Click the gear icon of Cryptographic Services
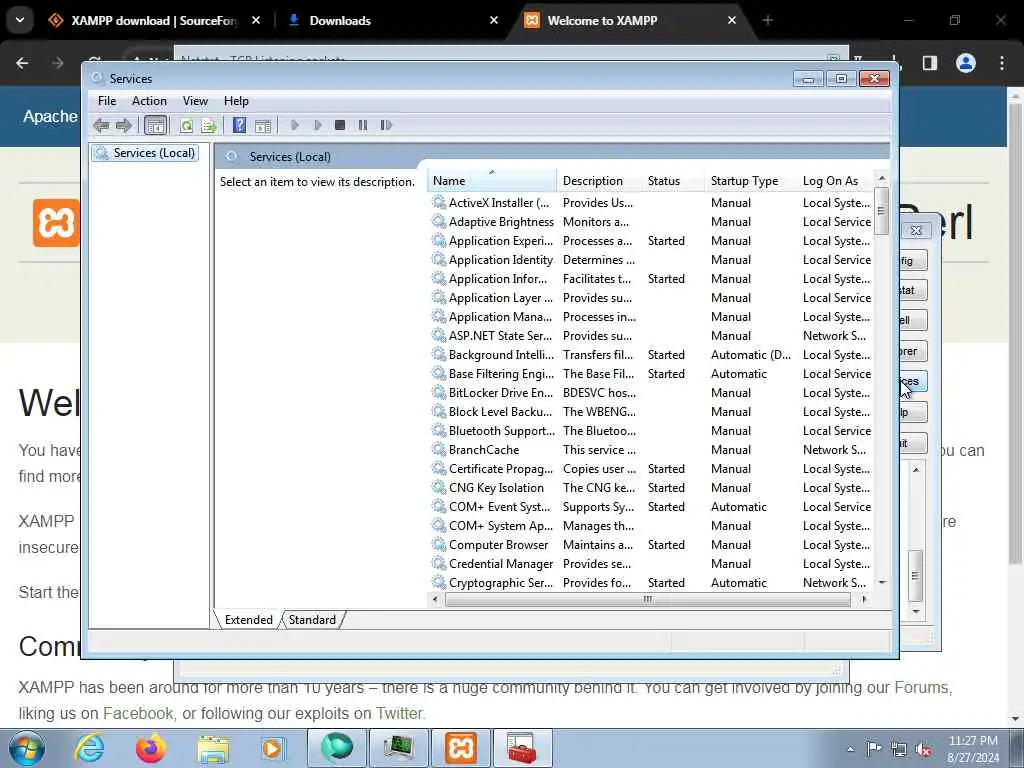This screenshot has height=768, width=1024. 439,582
